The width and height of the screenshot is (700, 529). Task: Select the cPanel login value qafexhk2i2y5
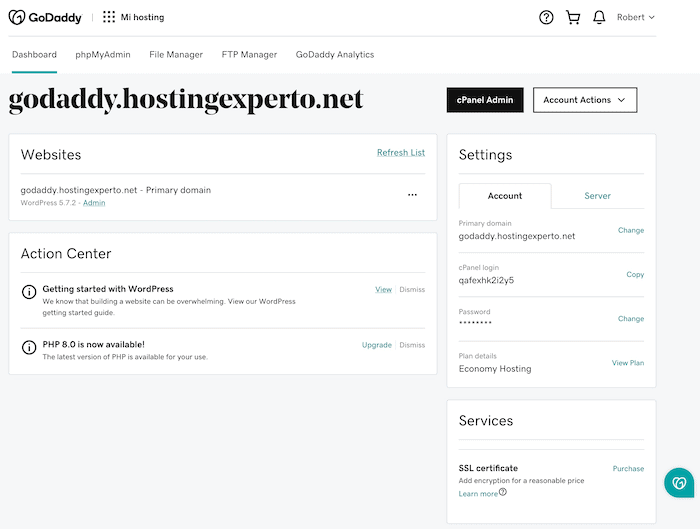tap(486, 280)
